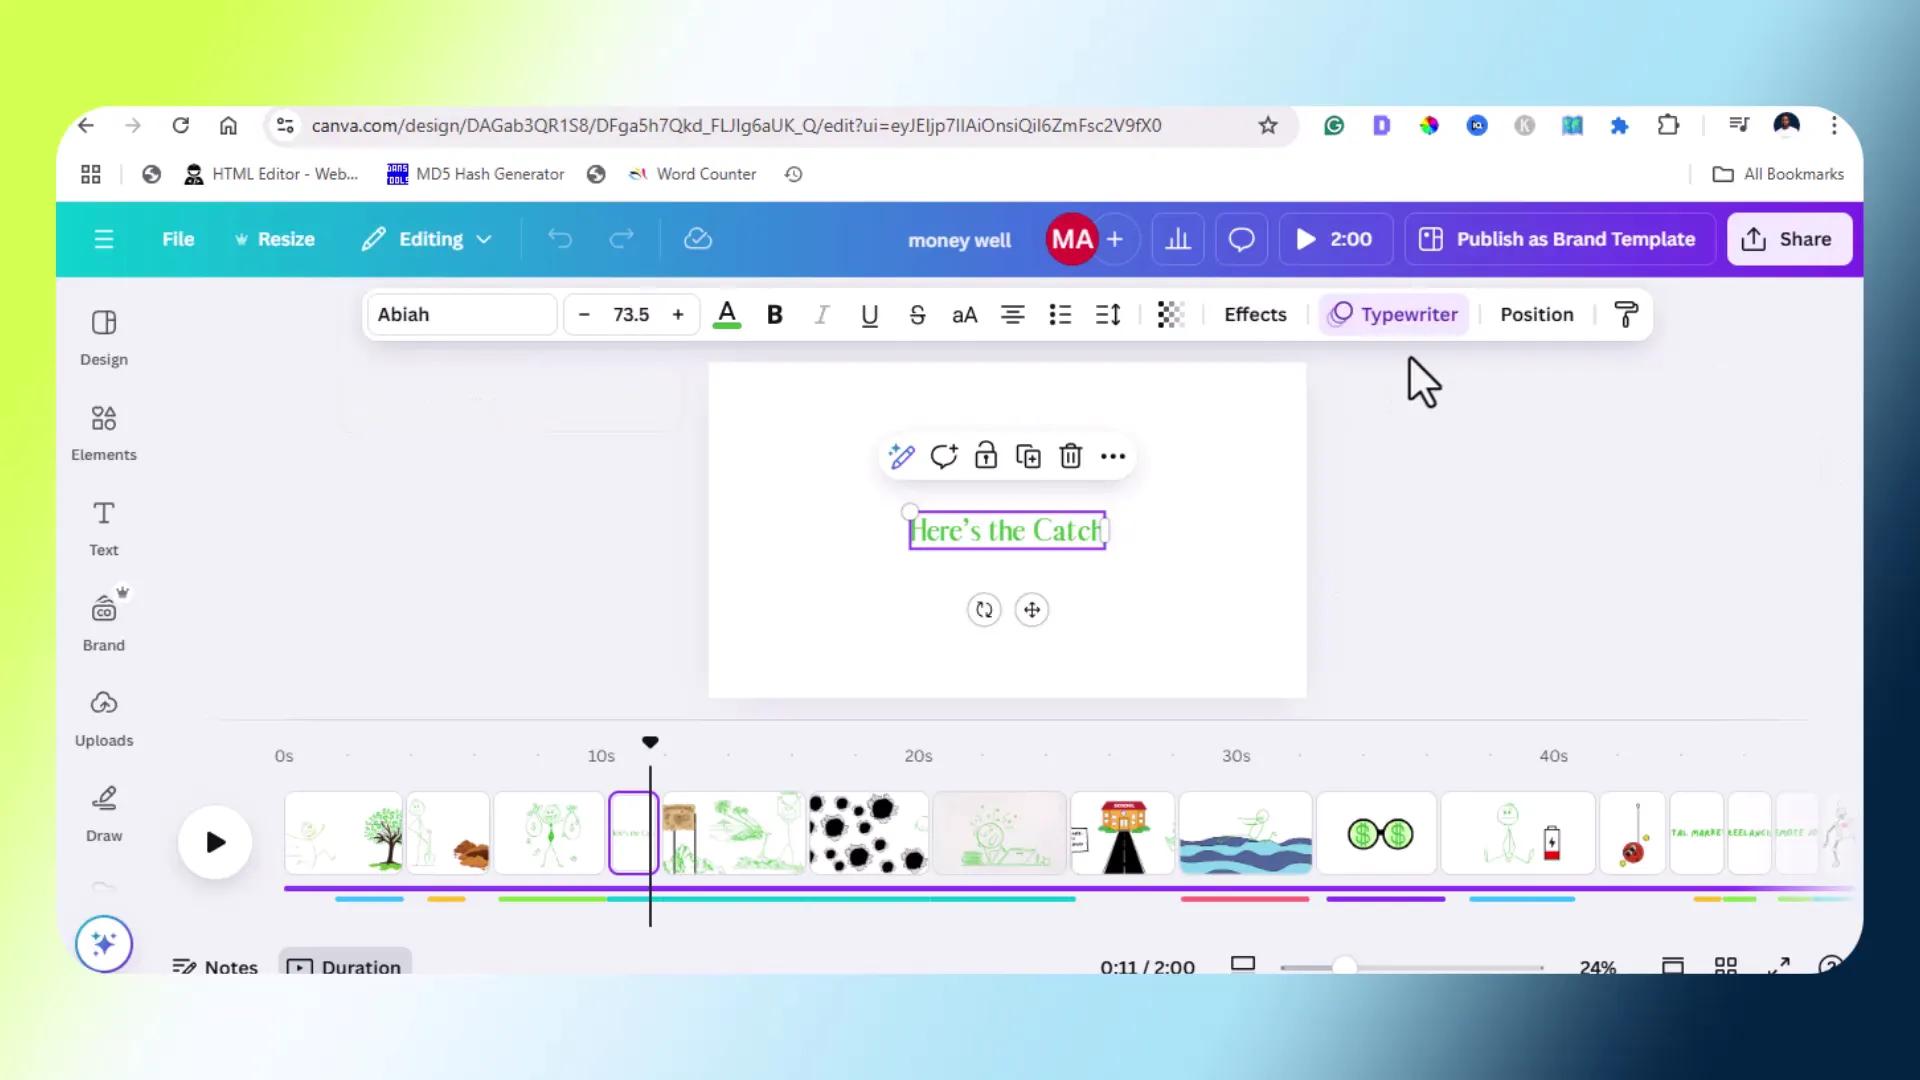The image size is (1920, 1080).
Task: Open text Effects panel
Action: [1255, 315]
